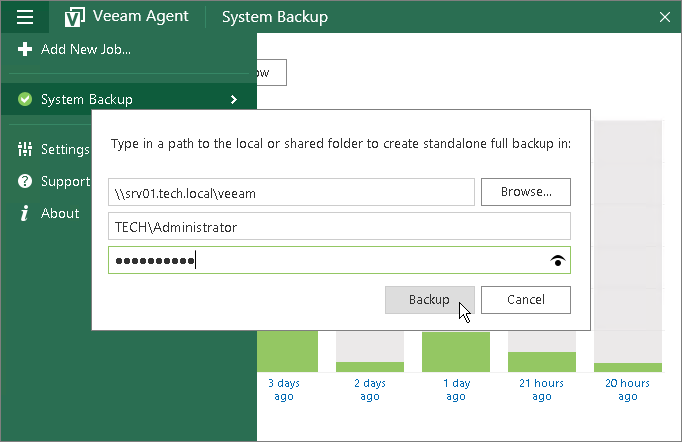Click the Browse... button
The image size is (682, 442).
pyautogui.click(x=525, y=192)
